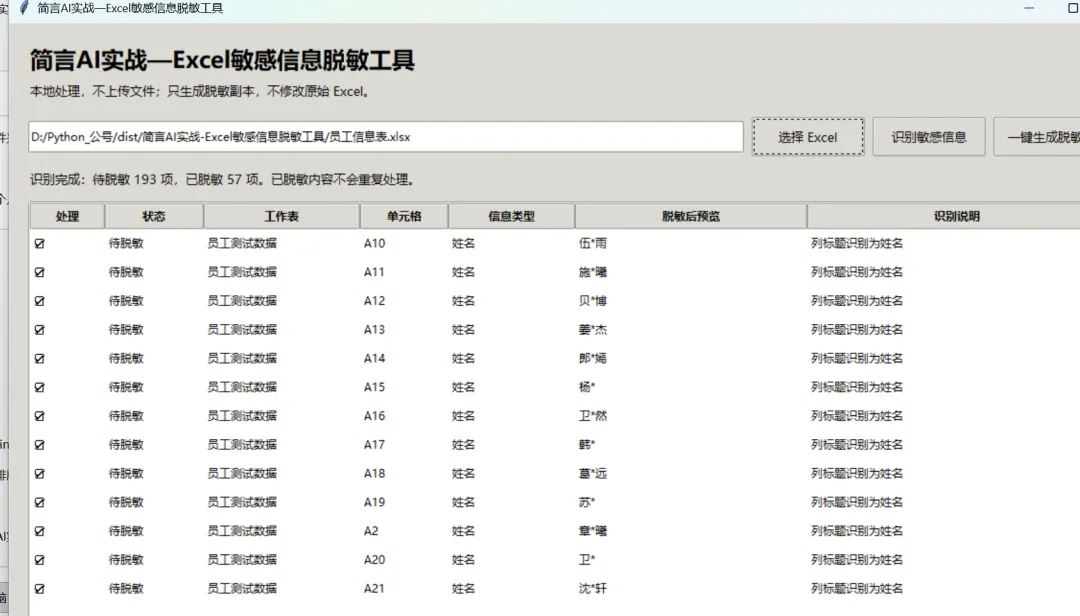Viewport: 1080px width, 616px height.
Task: Toggle the checkbox in row A19
Action: pos(39,502)
